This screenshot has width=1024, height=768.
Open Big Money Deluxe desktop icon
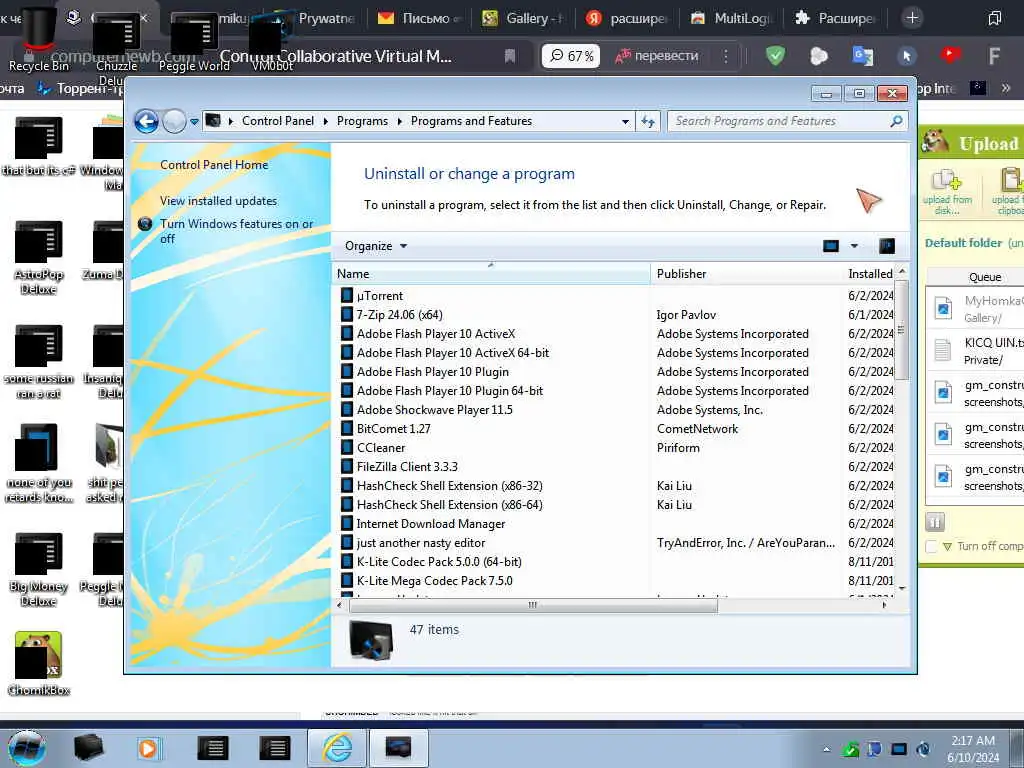[x=39, y=569]
